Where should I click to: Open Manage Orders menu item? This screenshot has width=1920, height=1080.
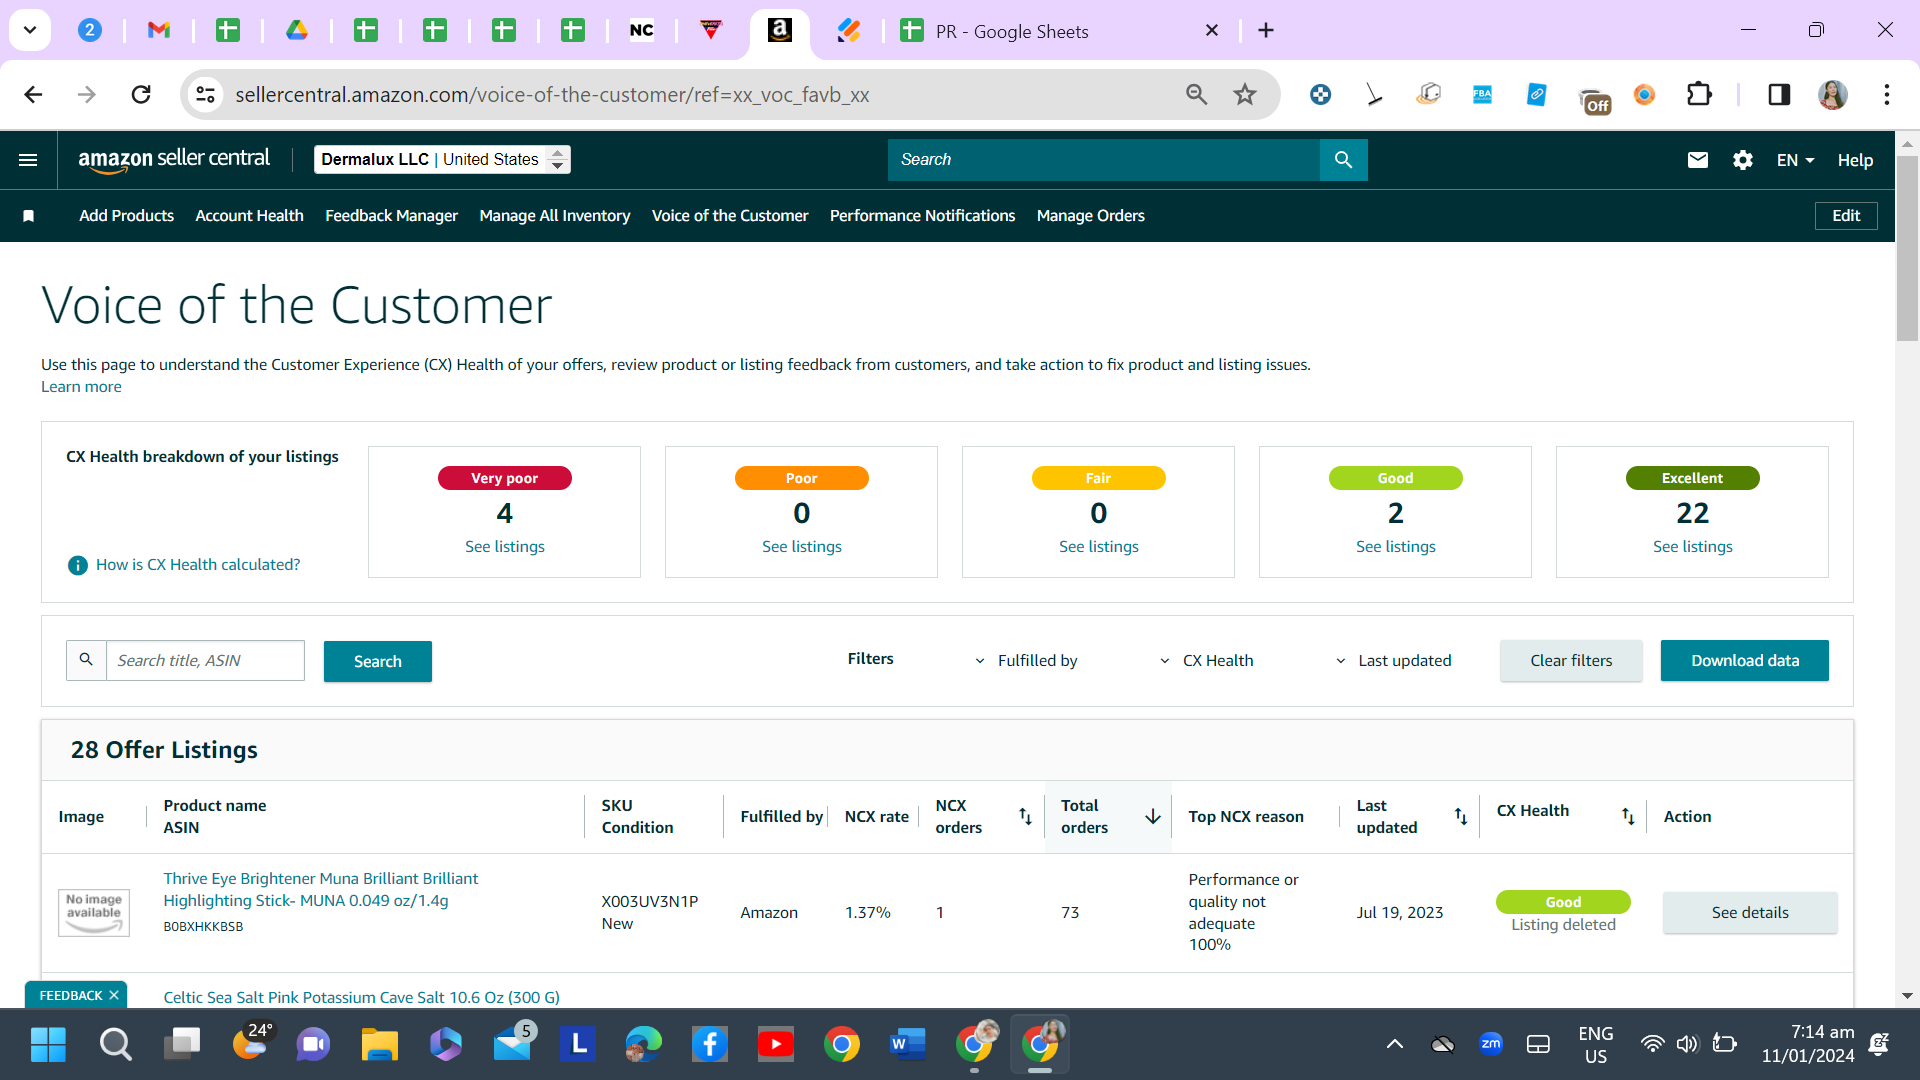pyautogui.click(x=1091, y=216)
